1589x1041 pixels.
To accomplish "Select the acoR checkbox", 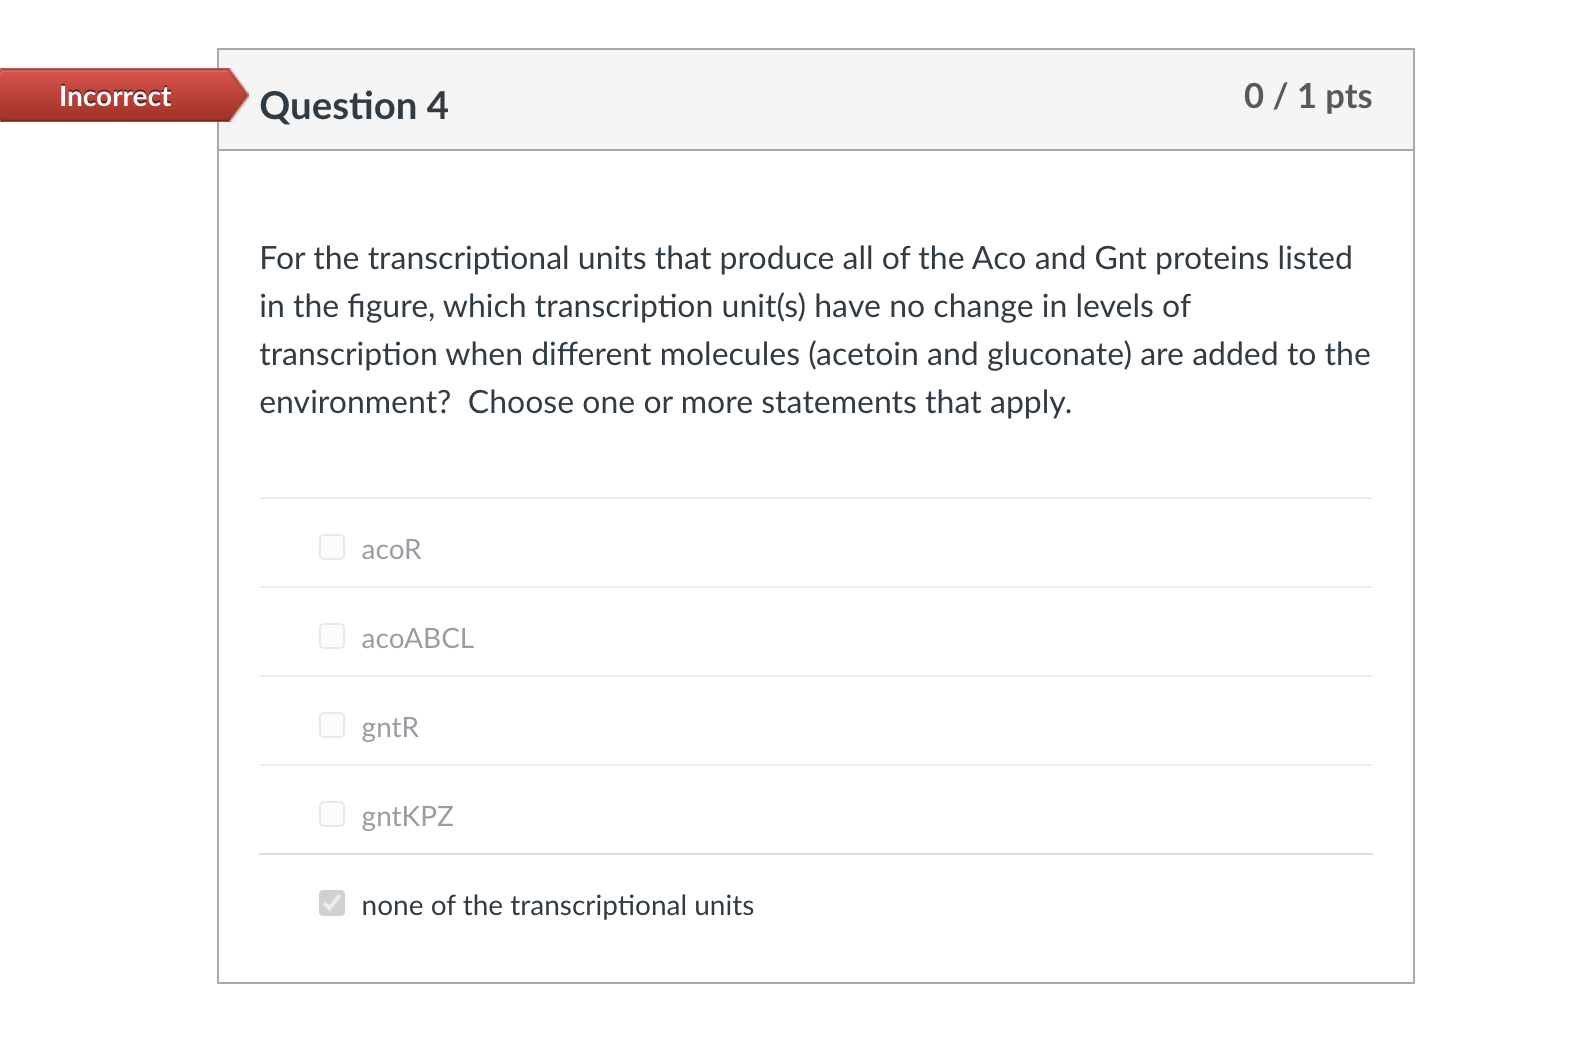I will point(331,547).
